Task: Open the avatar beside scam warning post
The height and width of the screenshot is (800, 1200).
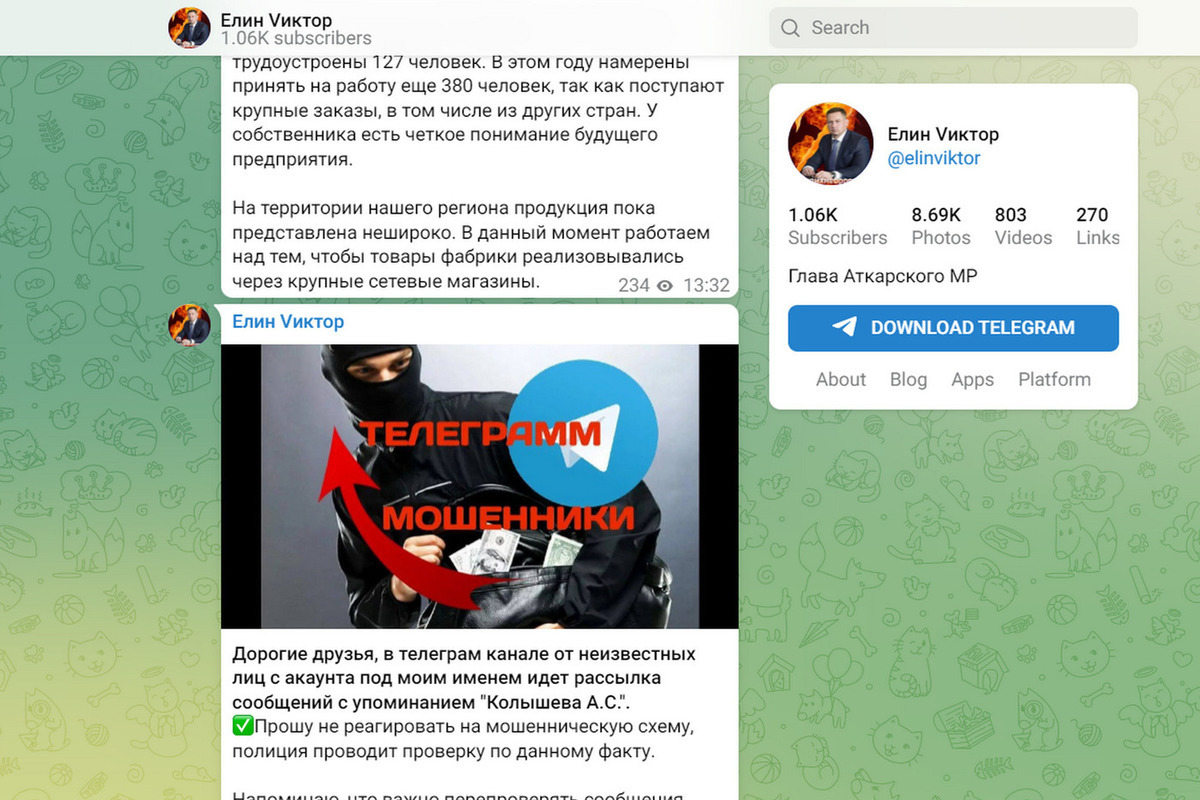Action: coord(189,325)
